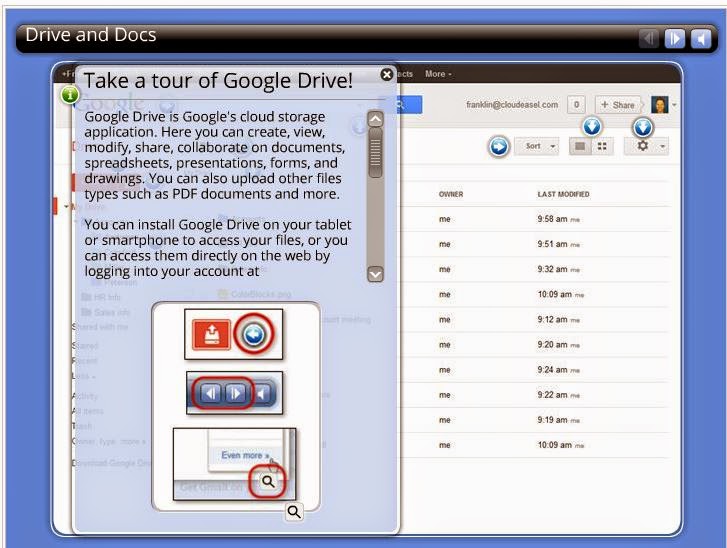This screenshot has width=727, height=548.
Task: Click the tour text scrollbar thumb
Action: (375, 152)
